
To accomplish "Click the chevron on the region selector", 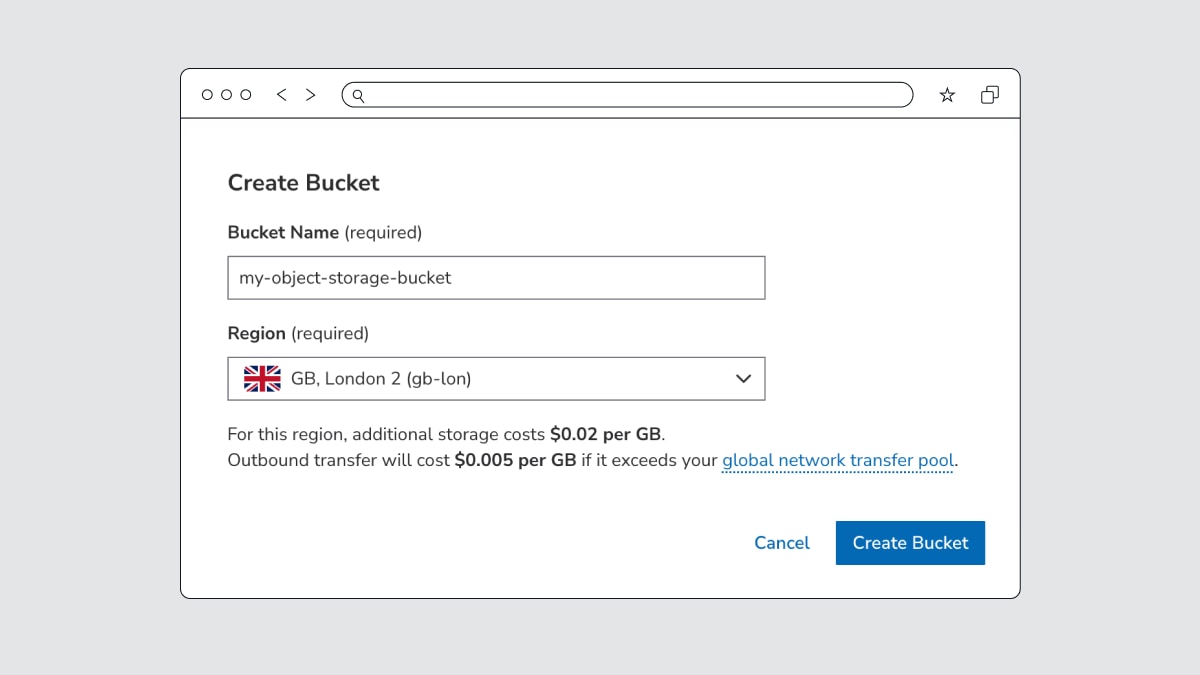I will point(743,378).
